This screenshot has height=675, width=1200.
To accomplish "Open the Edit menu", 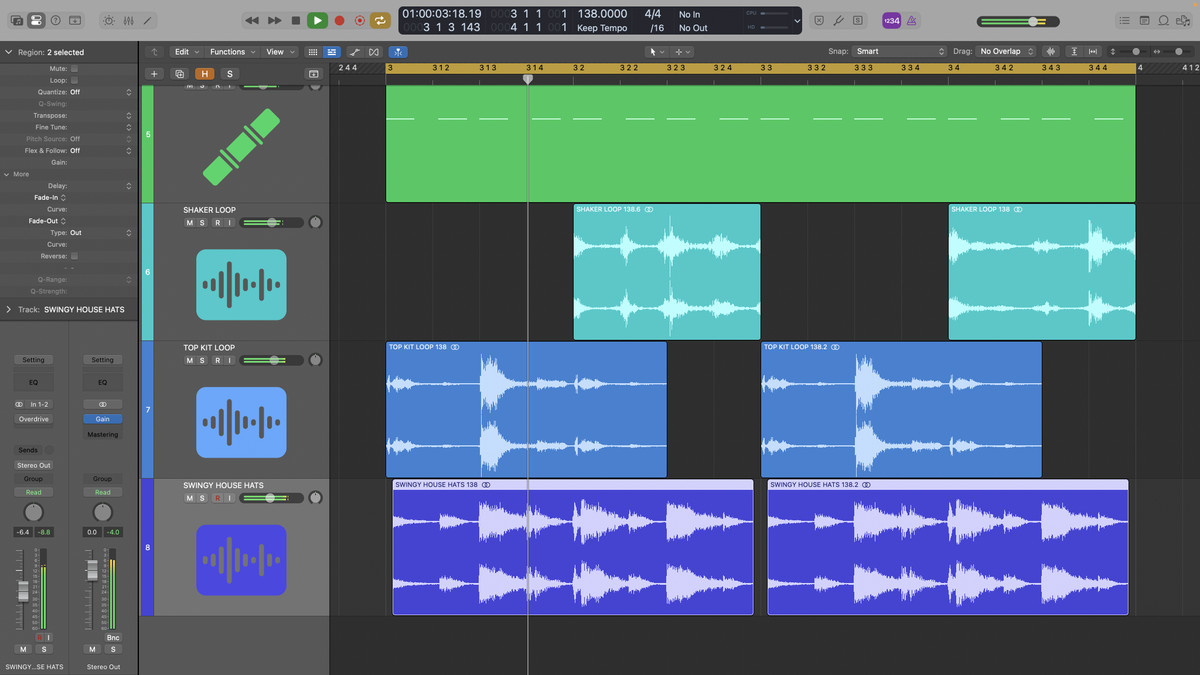I will click(x=185, y=52).
